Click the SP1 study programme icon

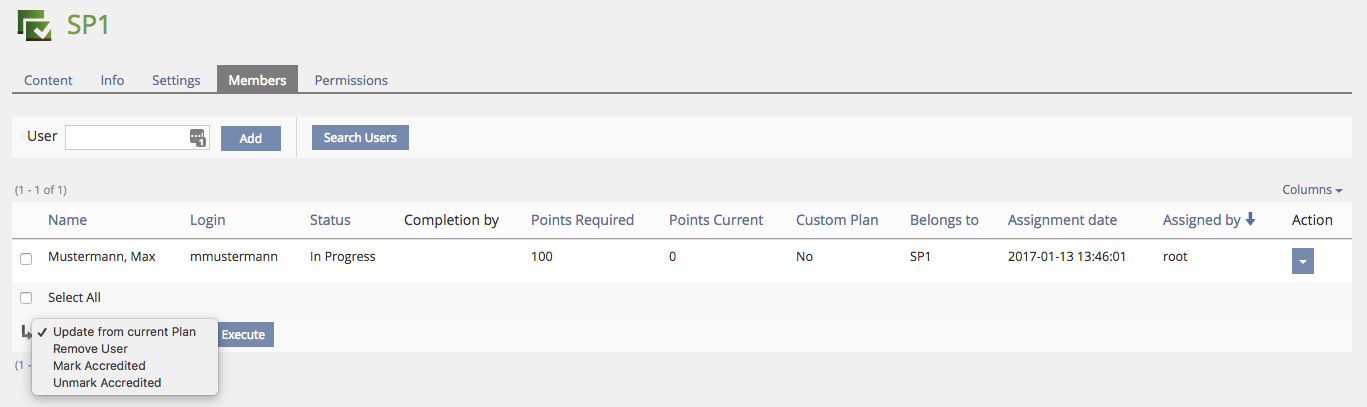(x=34, y=24)
